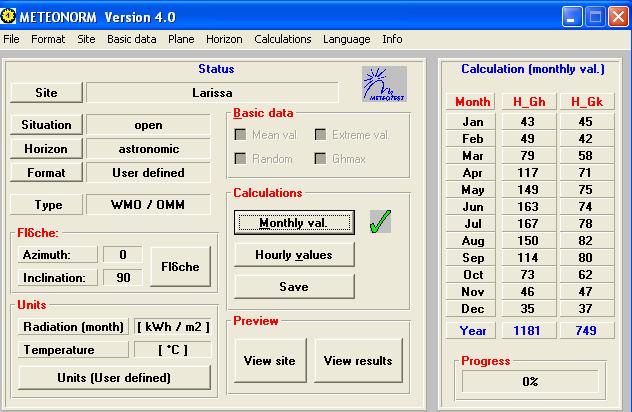
Task: Click the Save button
Action: (294, 287)
